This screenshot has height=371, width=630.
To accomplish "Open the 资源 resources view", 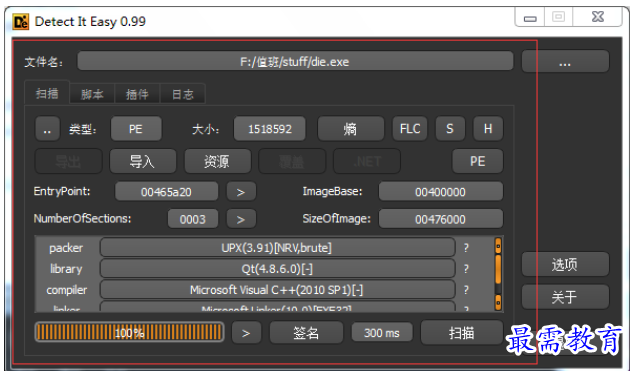I will (217, 161).
